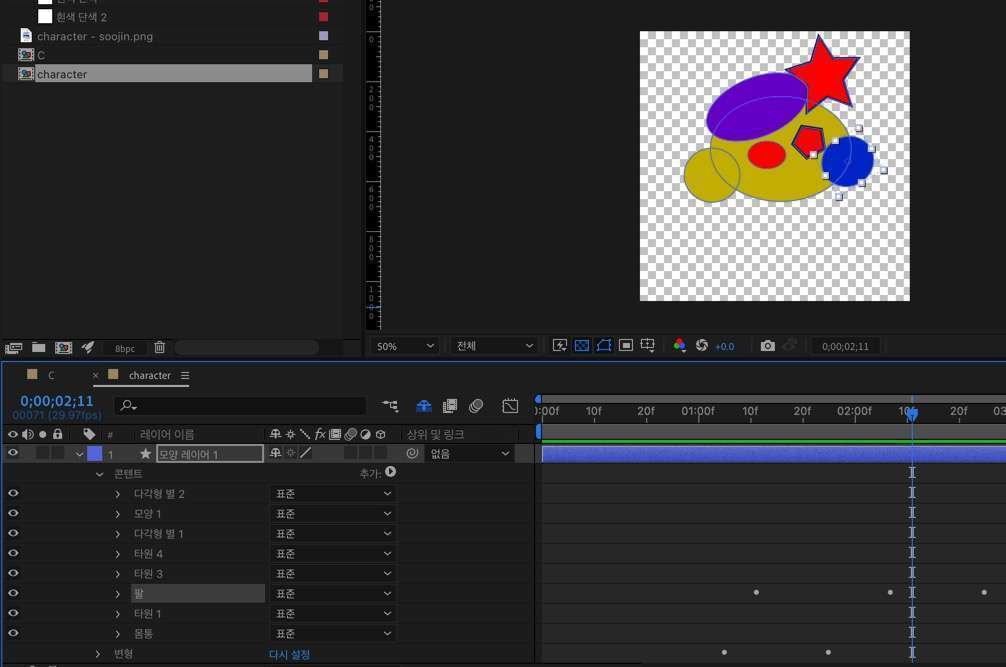Toggle the transparency grid button
The image size is (1006, 667).
coord(582,346)
